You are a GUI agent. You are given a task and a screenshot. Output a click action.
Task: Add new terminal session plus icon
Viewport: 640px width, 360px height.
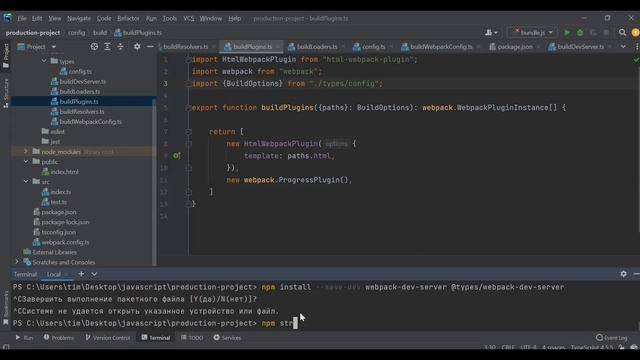point(81,274)
